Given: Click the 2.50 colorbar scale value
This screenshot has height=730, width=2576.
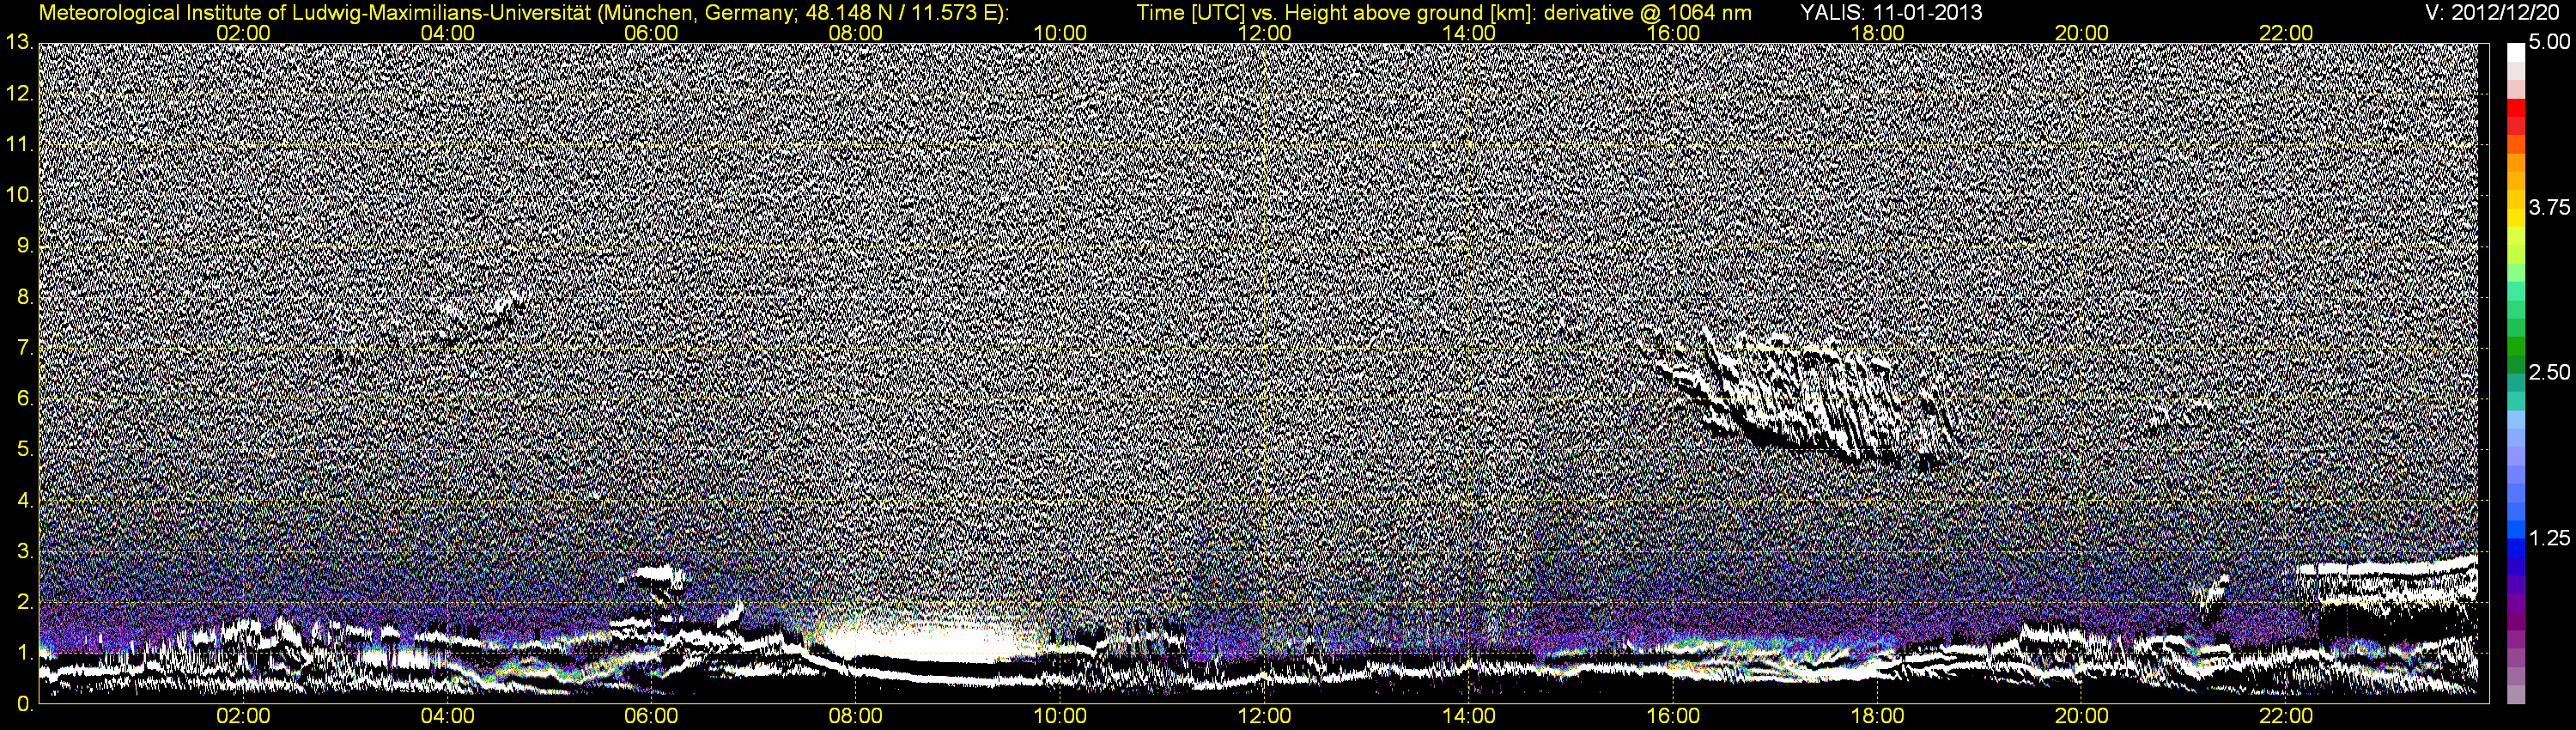Looking at the screenshot, I should 2549,372.
